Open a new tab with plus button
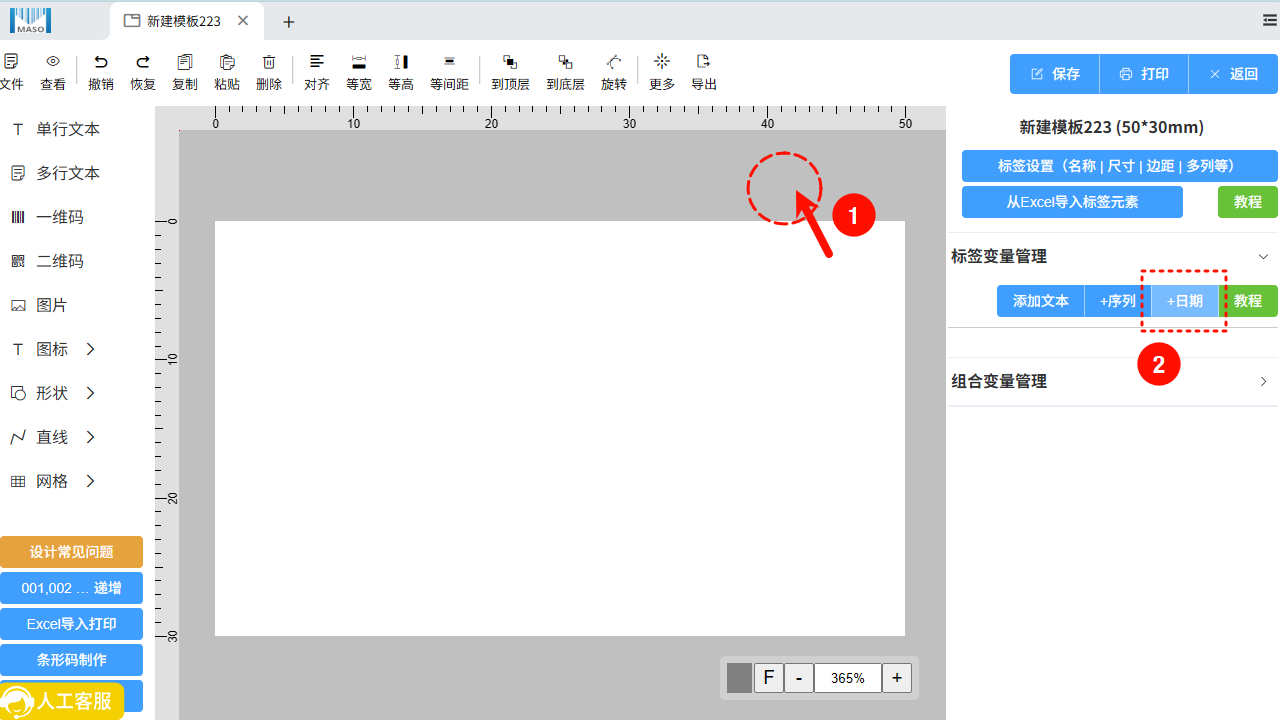 [289, 22]
